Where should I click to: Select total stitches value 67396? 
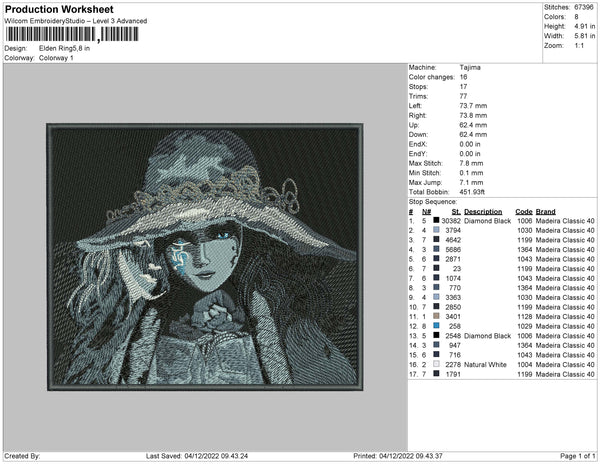584,7
